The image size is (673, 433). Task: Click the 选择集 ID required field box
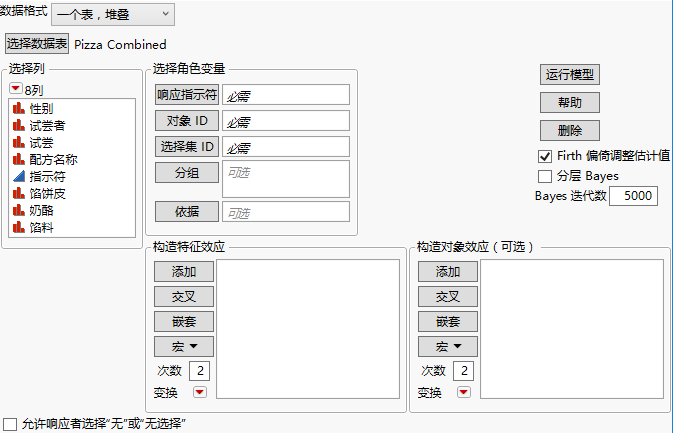pos(286,147)
